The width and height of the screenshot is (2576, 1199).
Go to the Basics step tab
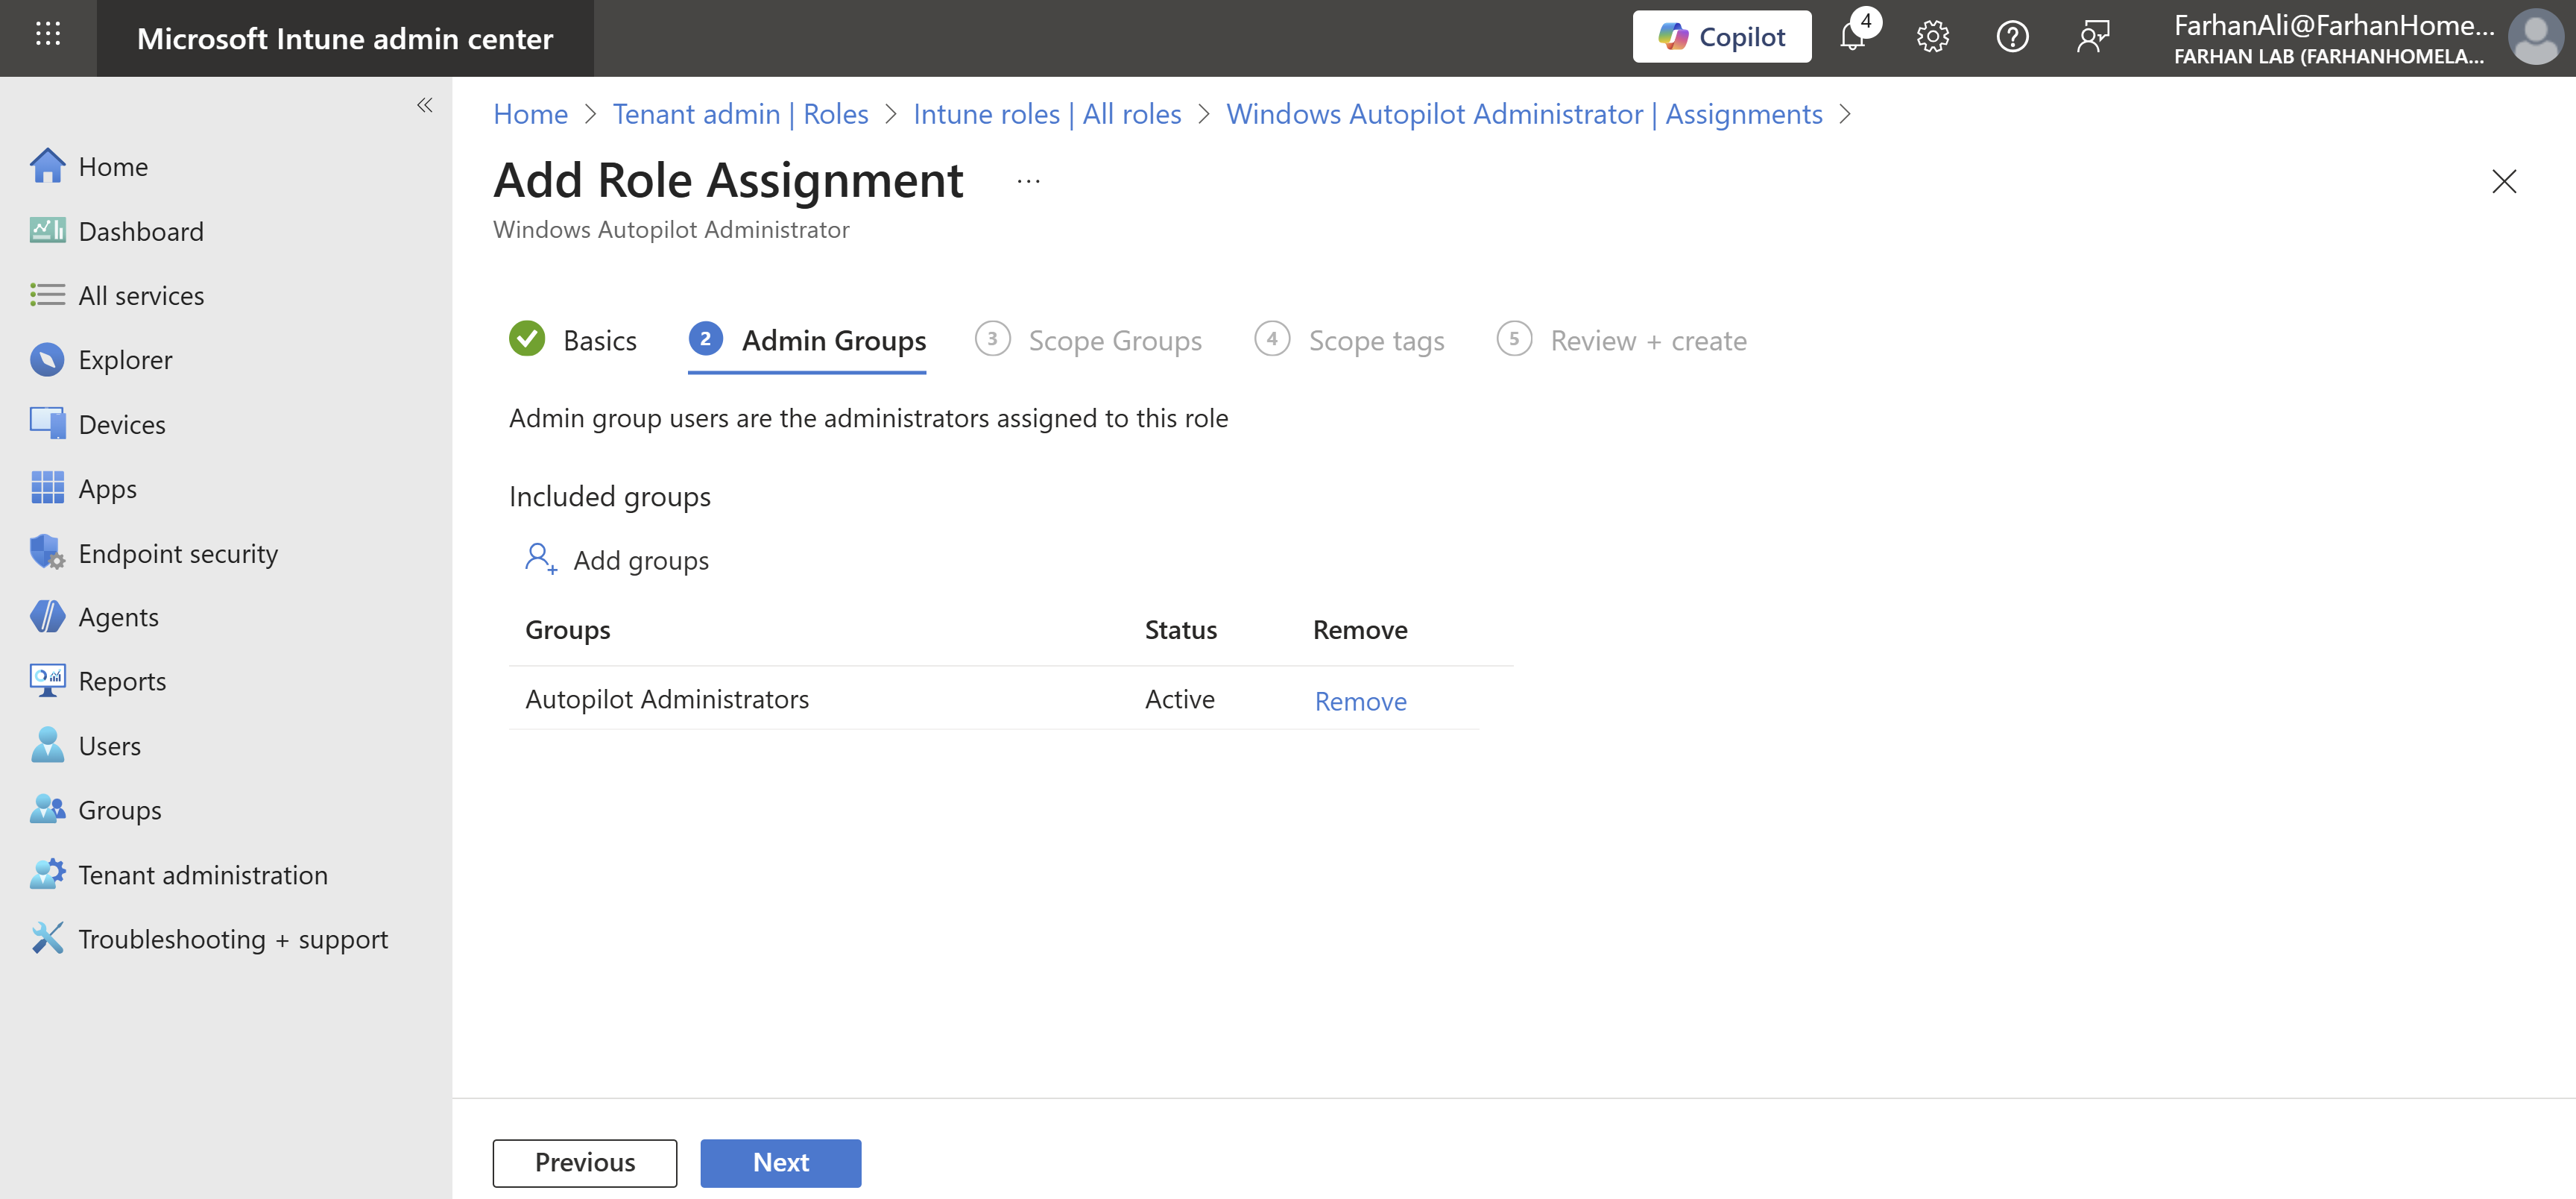click(x=598, y=341)
